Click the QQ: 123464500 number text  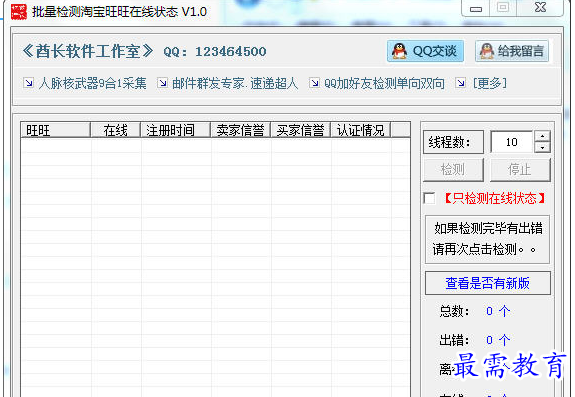(x=215, y=52)
